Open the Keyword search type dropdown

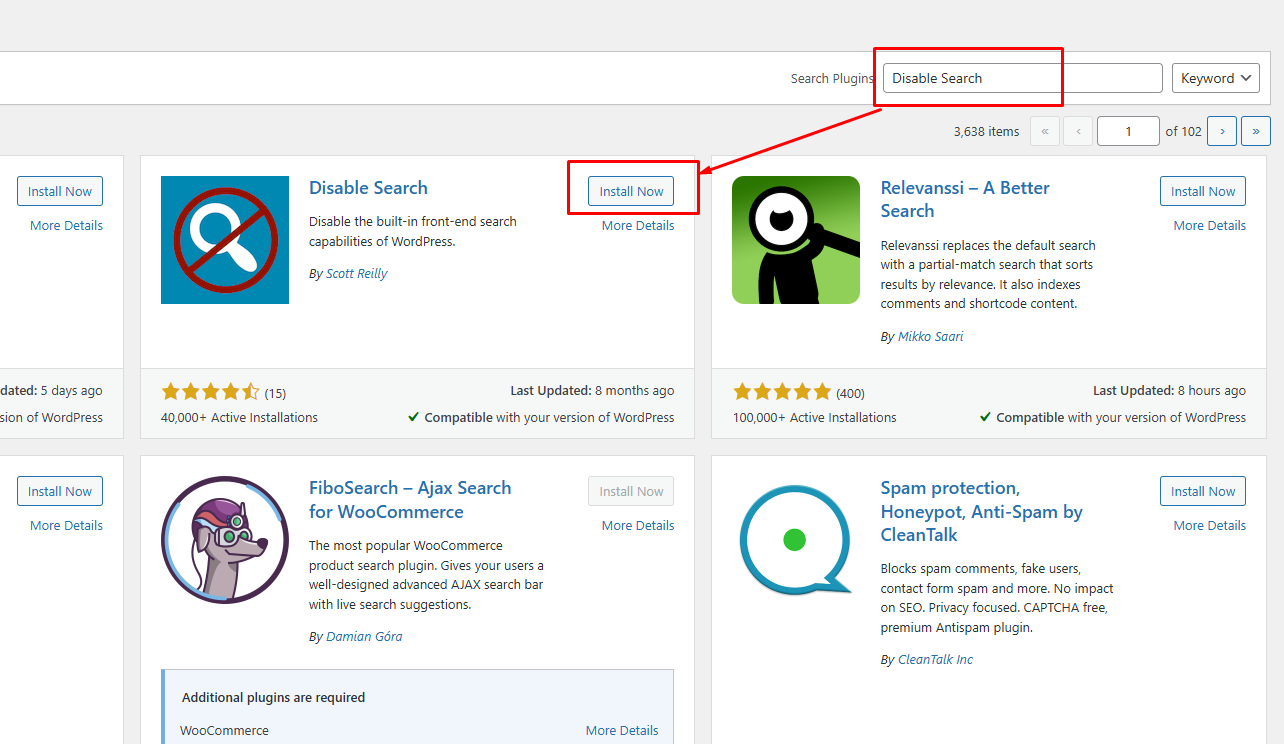point(1215,78)
